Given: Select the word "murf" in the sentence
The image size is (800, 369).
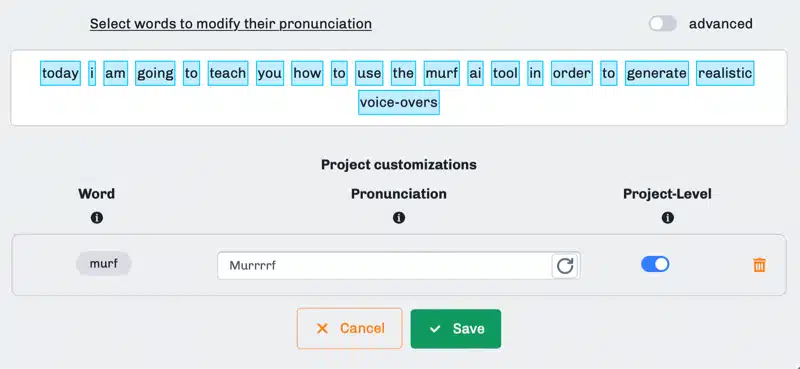Looking at the screenshot, I should click(441, 73).
